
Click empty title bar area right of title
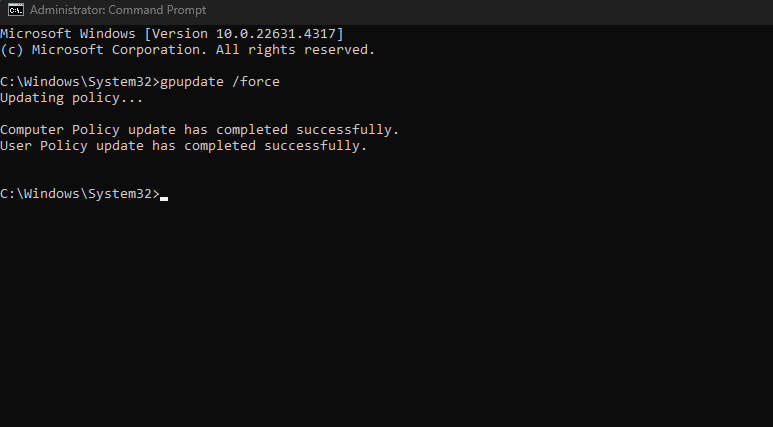coord(488,10)
